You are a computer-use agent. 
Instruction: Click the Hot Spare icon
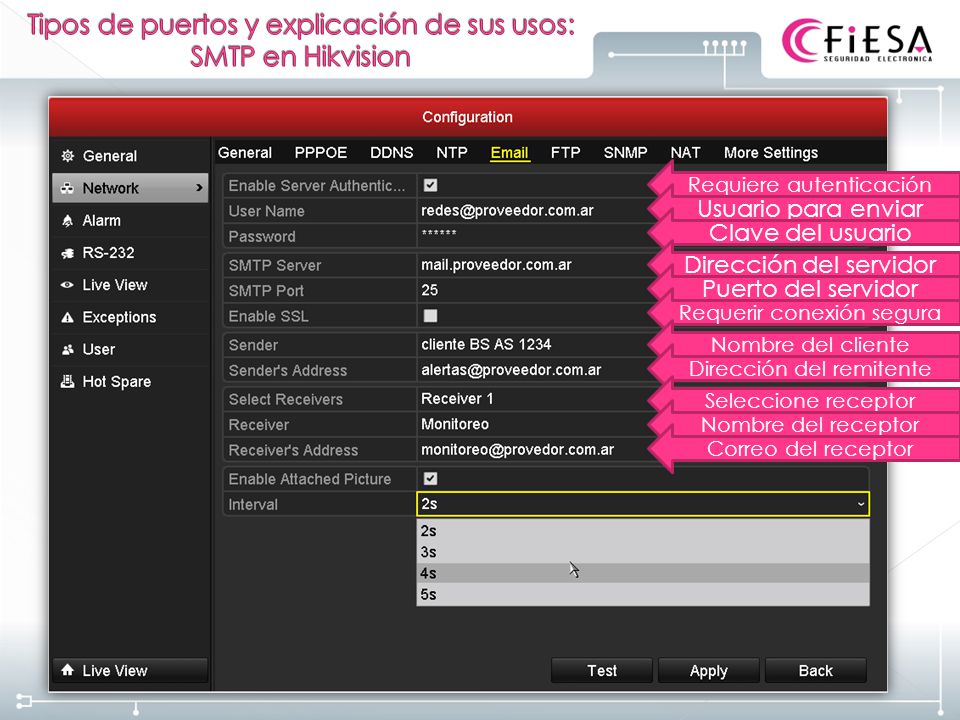(67, 381)
